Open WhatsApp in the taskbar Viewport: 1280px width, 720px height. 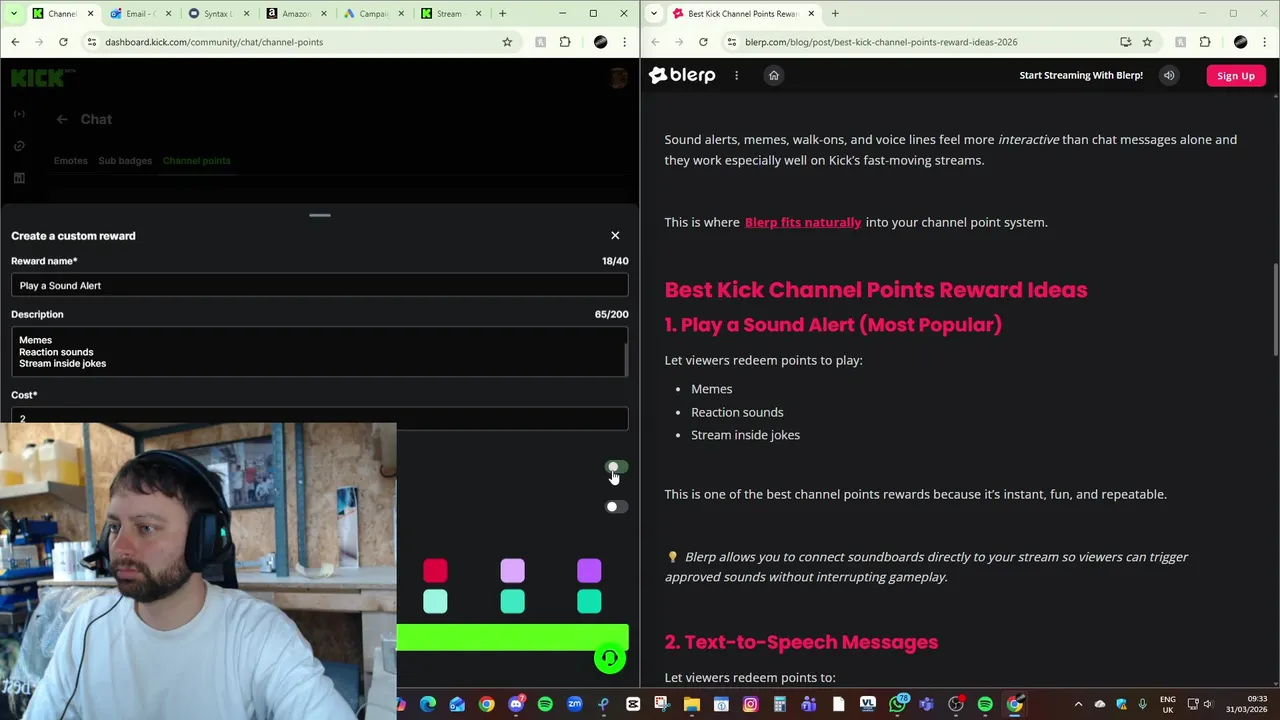pyautogui.click(x=897, y=705)
